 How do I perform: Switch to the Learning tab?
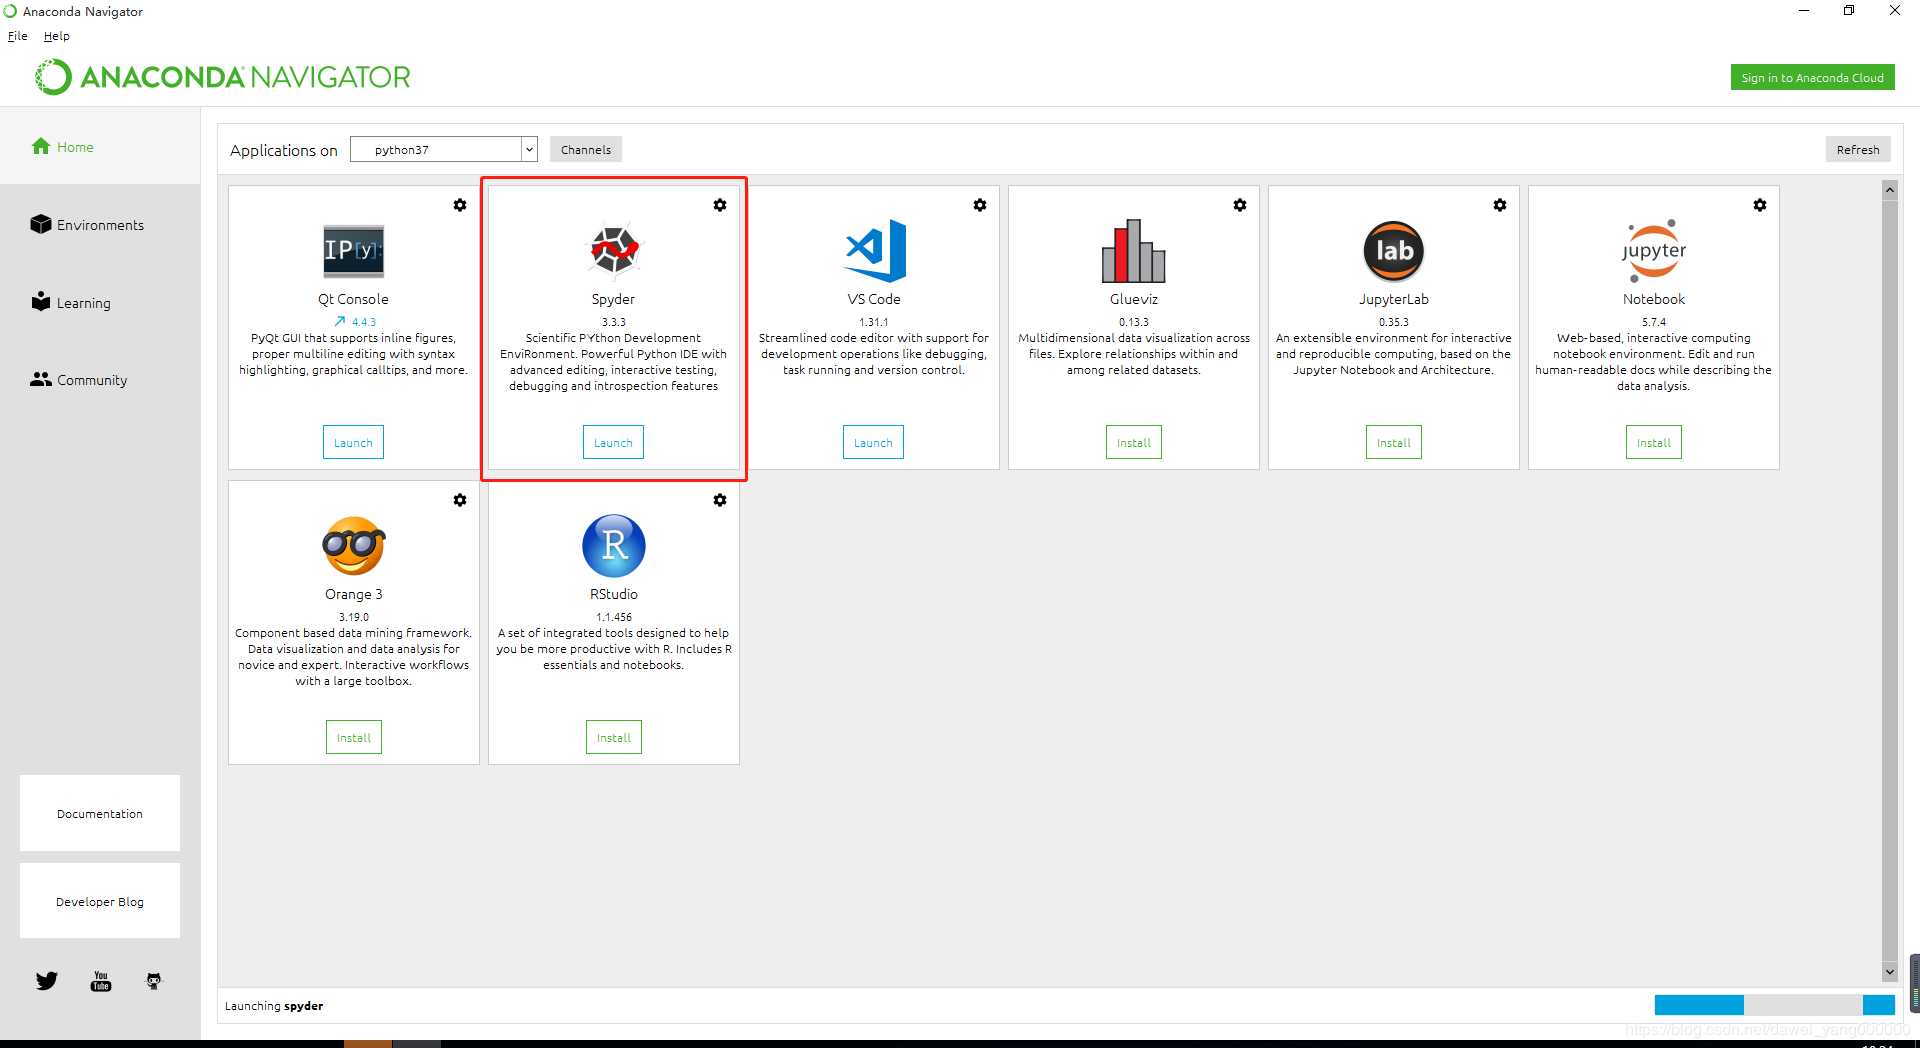click(x=70, y=302)
